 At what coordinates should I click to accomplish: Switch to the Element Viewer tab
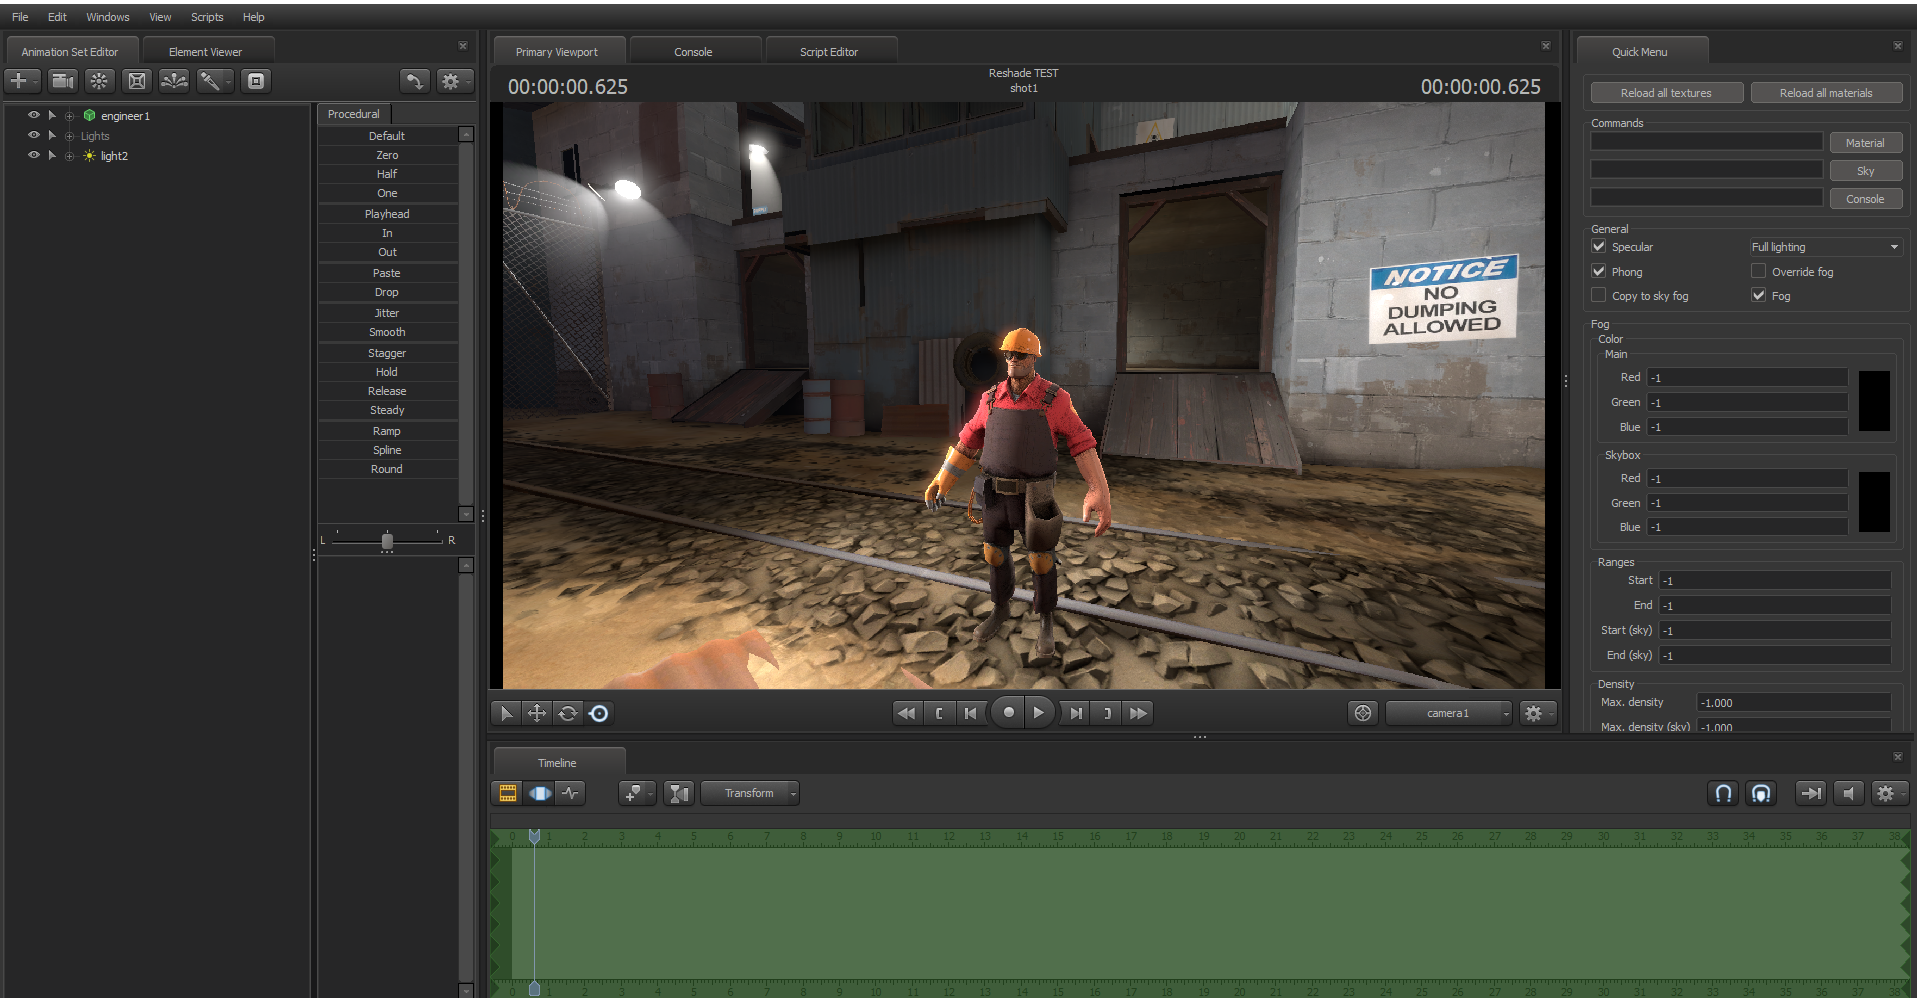coord(206,51)
